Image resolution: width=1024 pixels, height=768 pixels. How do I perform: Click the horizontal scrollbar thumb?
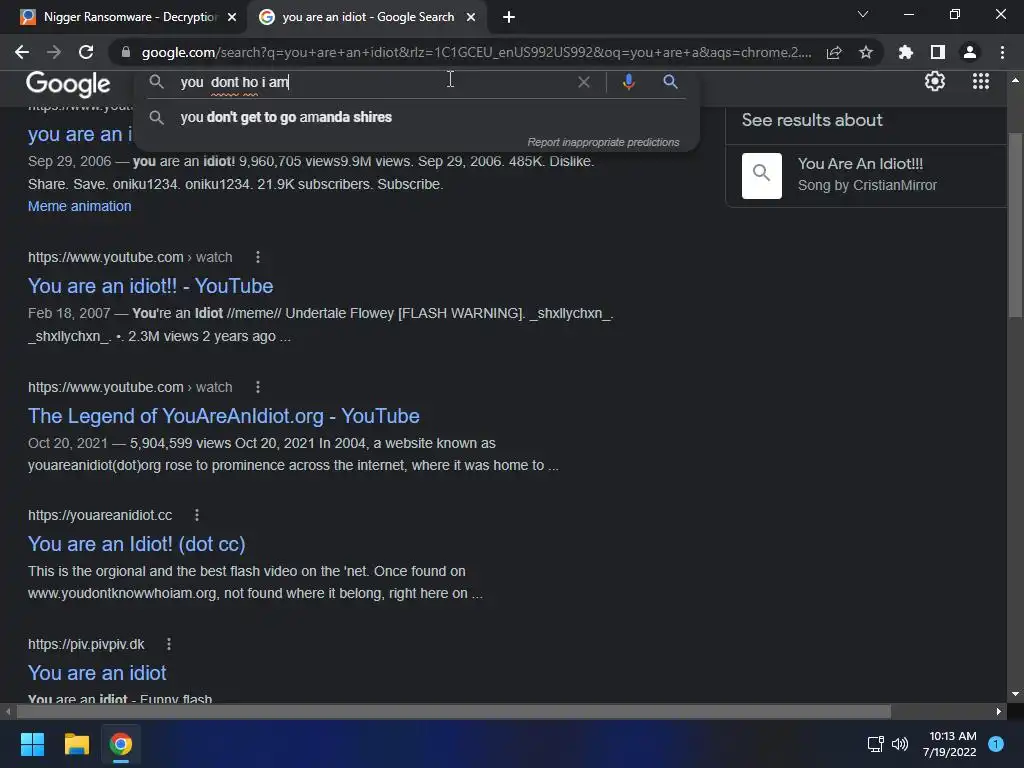point(454,711)
